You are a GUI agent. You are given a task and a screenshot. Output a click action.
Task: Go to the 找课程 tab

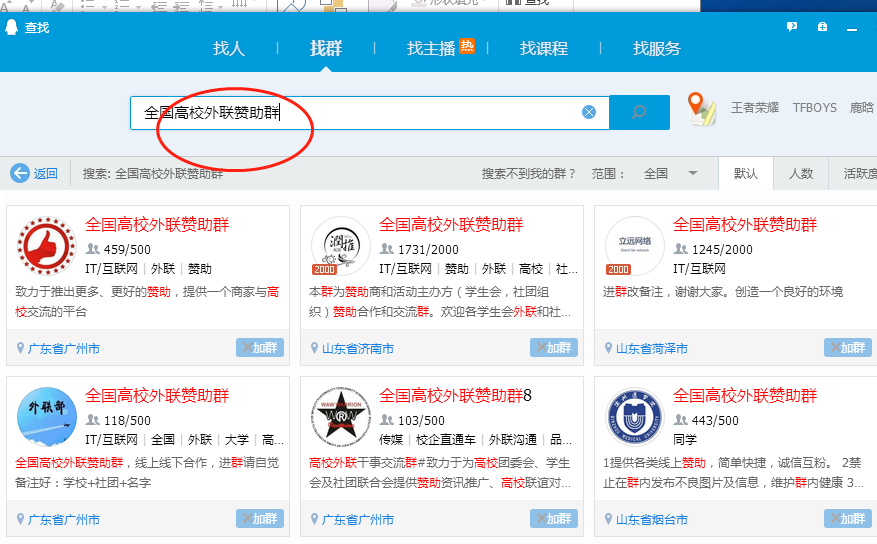coord(544,48)
